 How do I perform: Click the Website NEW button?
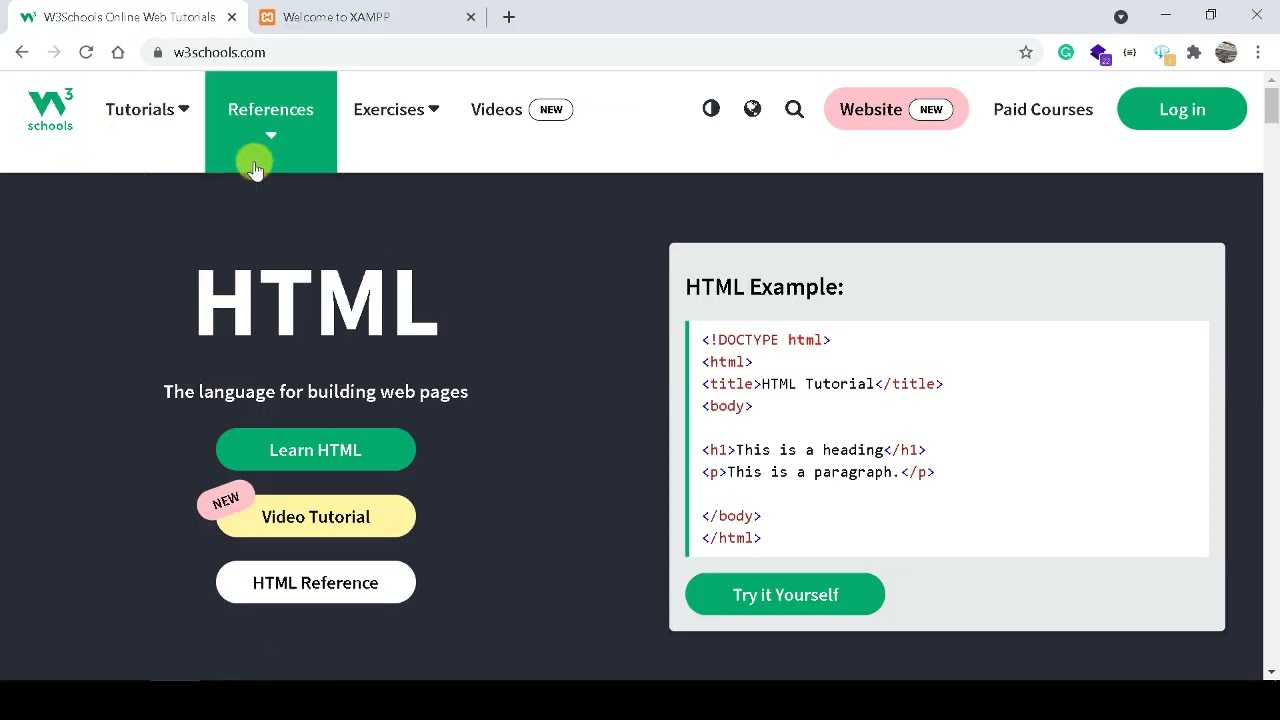896,109
